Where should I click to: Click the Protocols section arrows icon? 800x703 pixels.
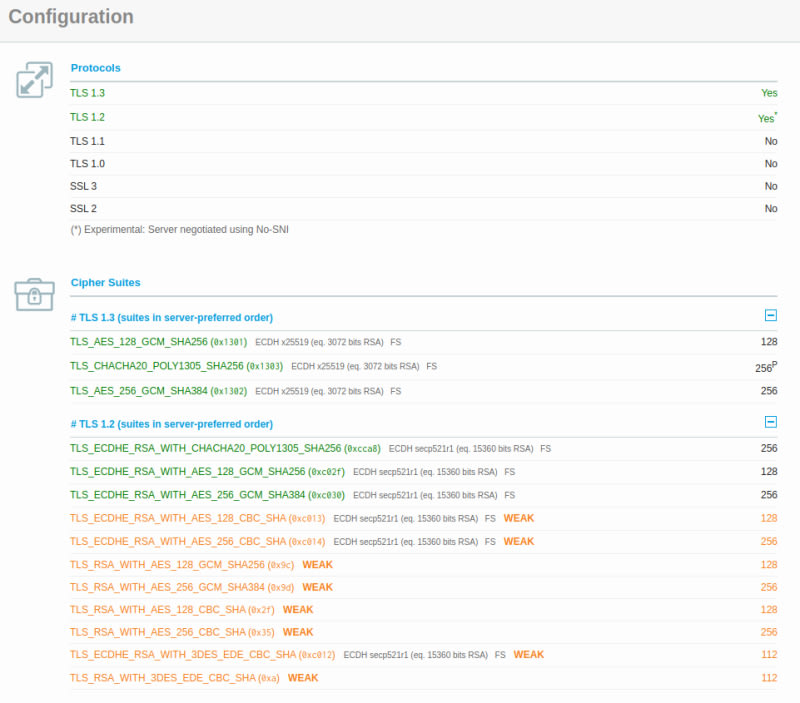[34, 80]
